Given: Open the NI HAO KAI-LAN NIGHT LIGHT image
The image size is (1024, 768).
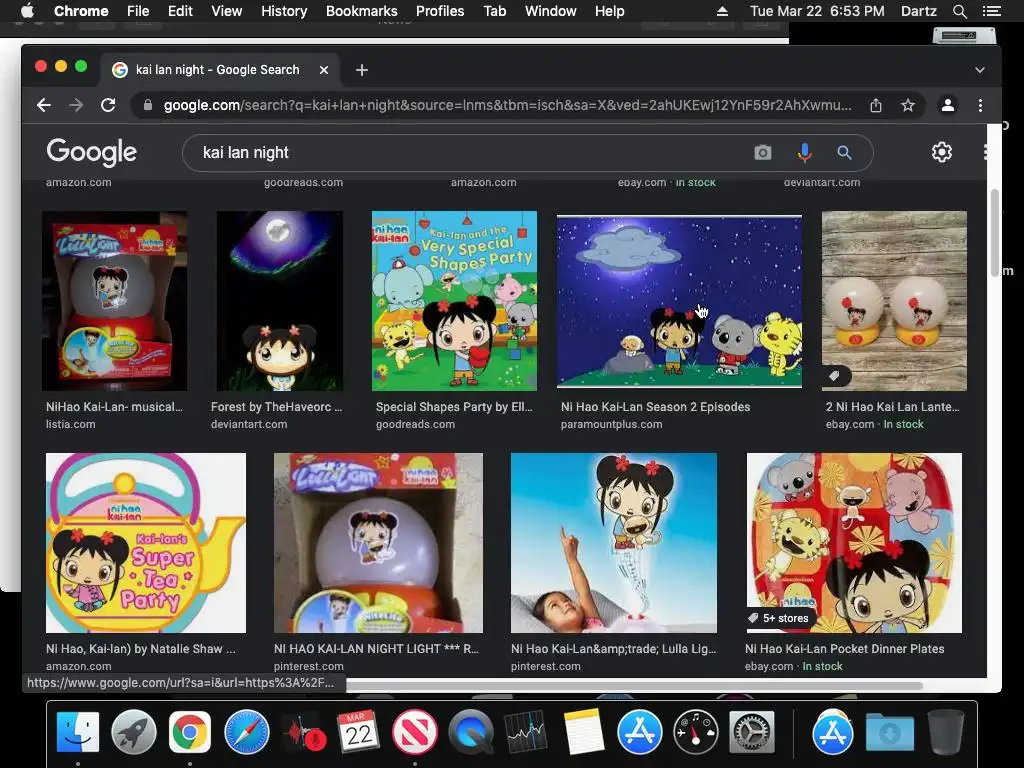Looking at the screenshot, I should tap(378, 543).
